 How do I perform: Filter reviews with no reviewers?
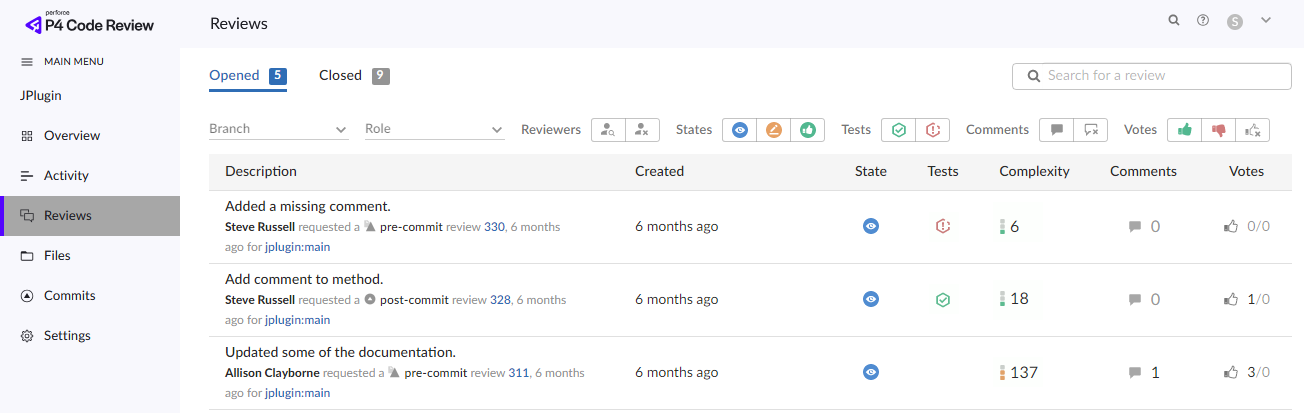pyautogui.click(x=642, y=130)
